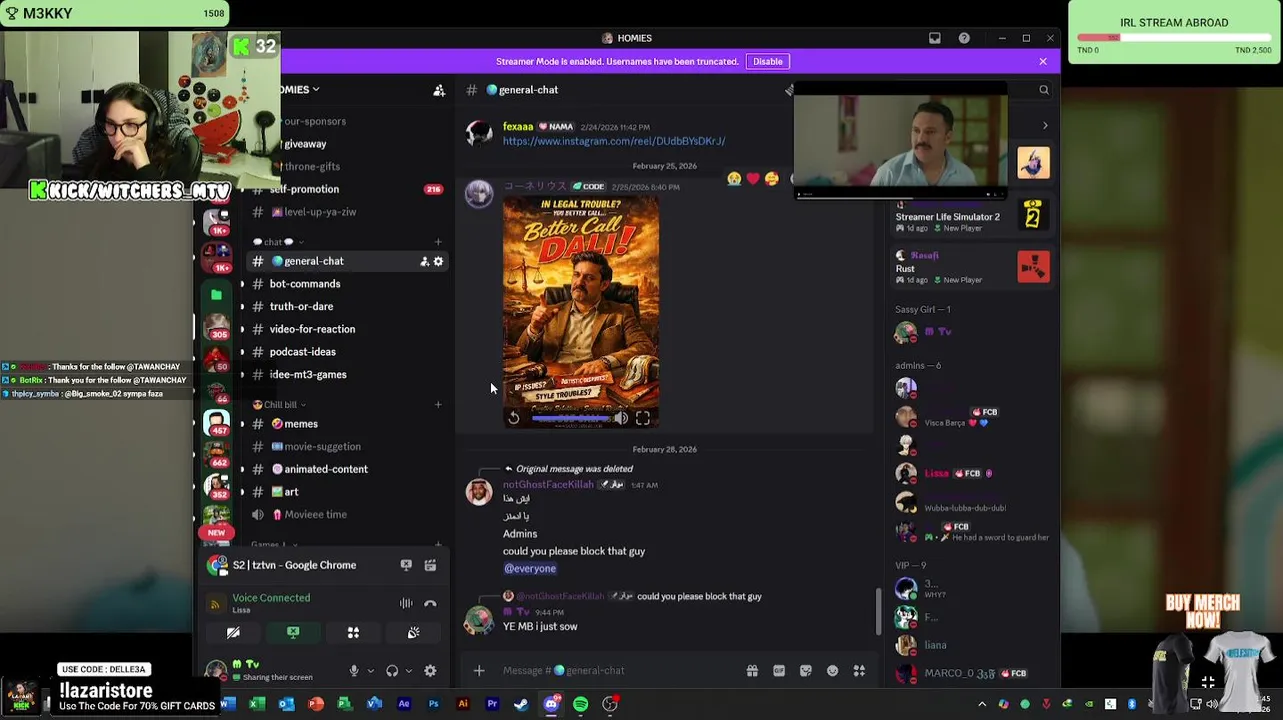Open the Discord inbox icon in title bar
1283x720 pixels.
tap(935, 38)
